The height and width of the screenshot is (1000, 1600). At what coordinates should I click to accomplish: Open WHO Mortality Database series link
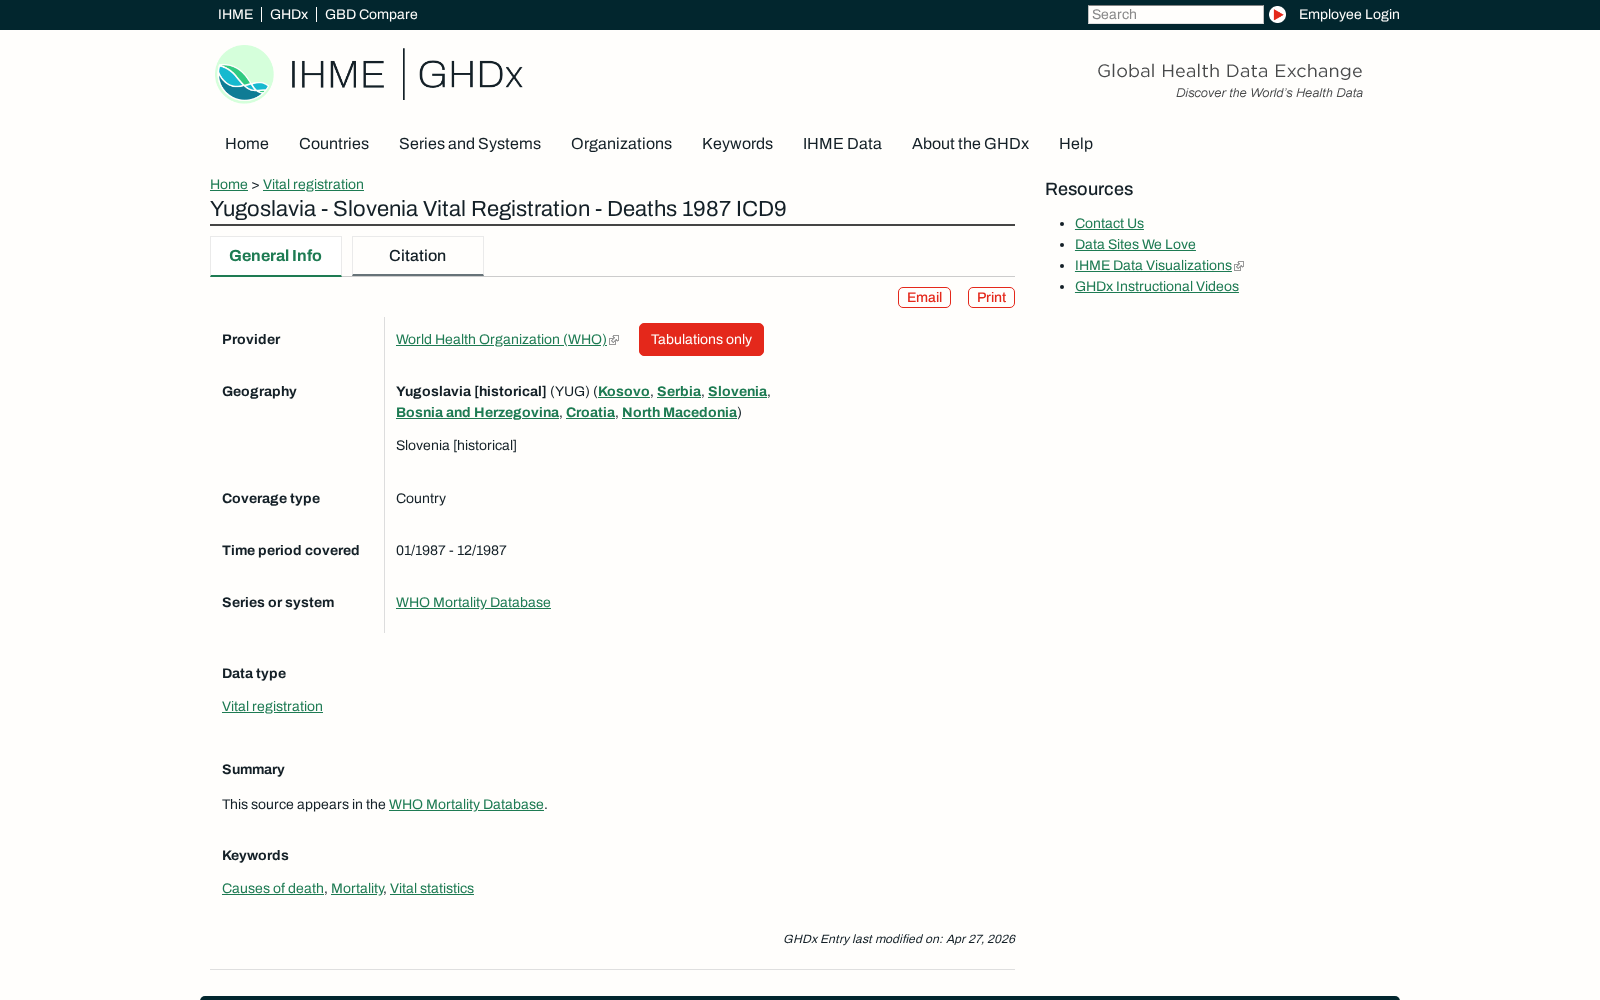pos(473,603)
